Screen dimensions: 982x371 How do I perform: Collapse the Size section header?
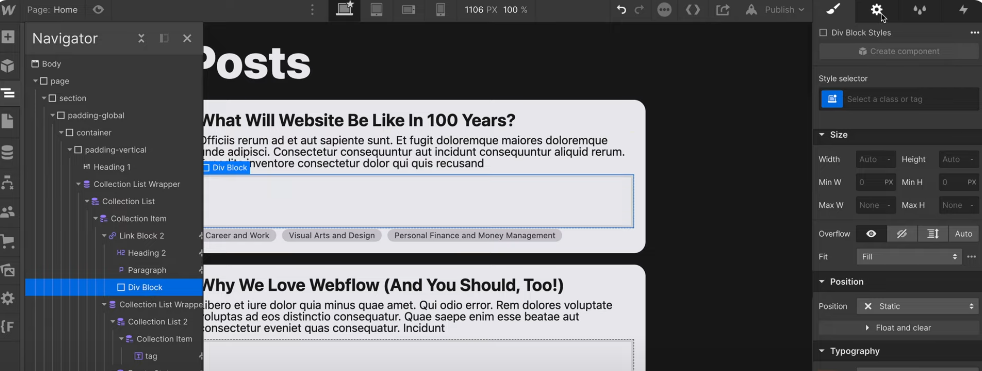click(x=896, y=135)
